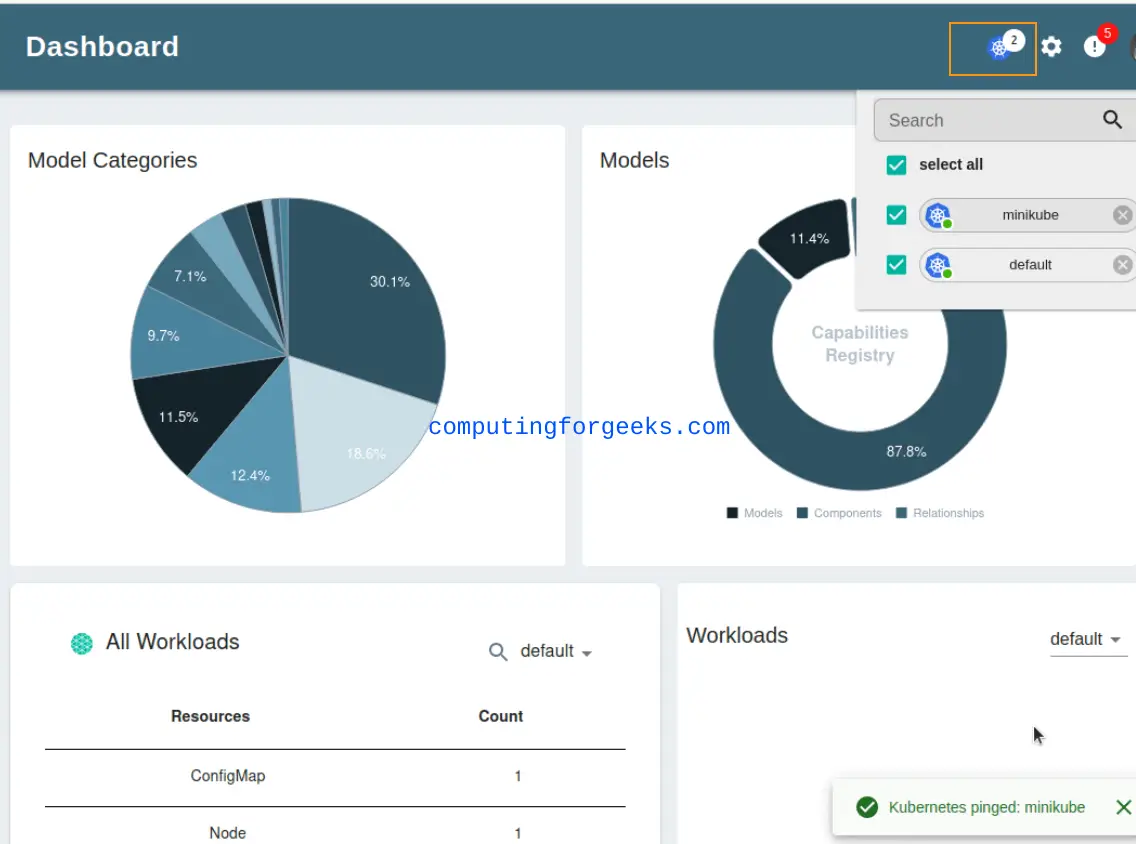
Task: Open Meshery settings via the gear icon
Action: click(1051, 46)
